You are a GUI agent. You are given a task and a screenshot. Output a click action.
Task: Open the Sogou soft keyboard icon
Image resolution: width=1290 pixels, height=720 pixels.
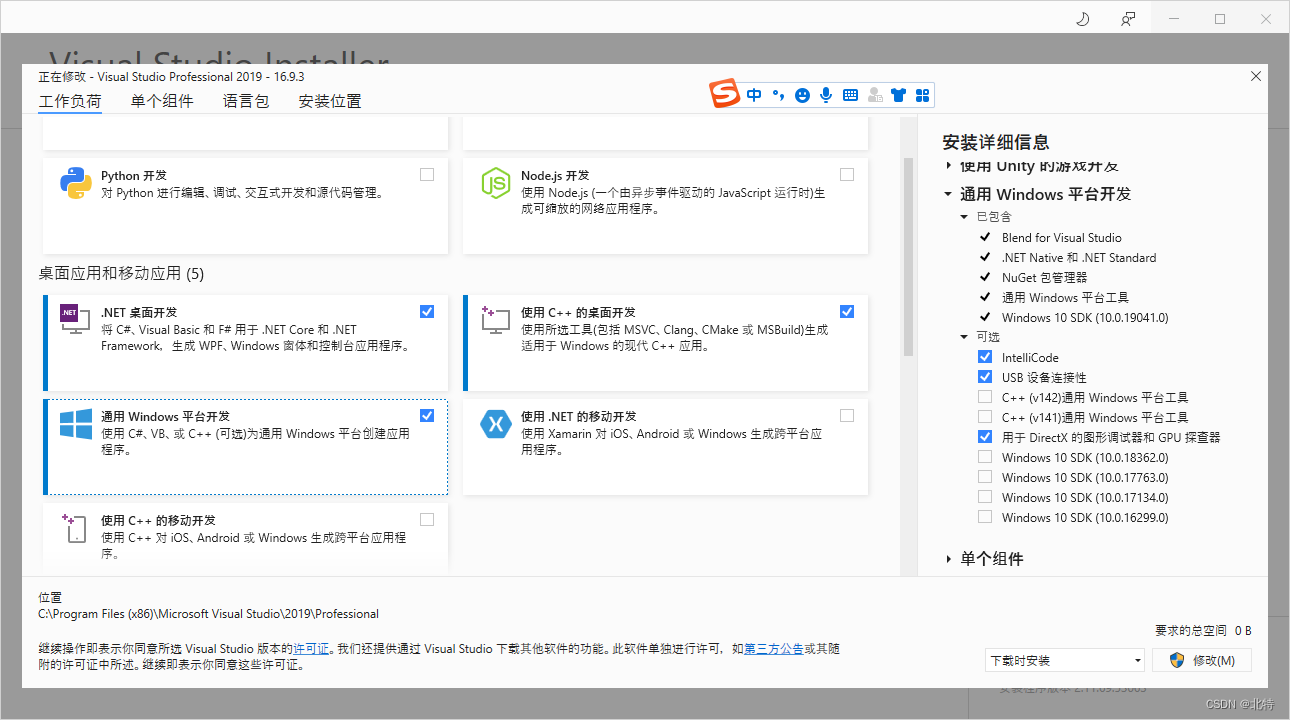850,95
